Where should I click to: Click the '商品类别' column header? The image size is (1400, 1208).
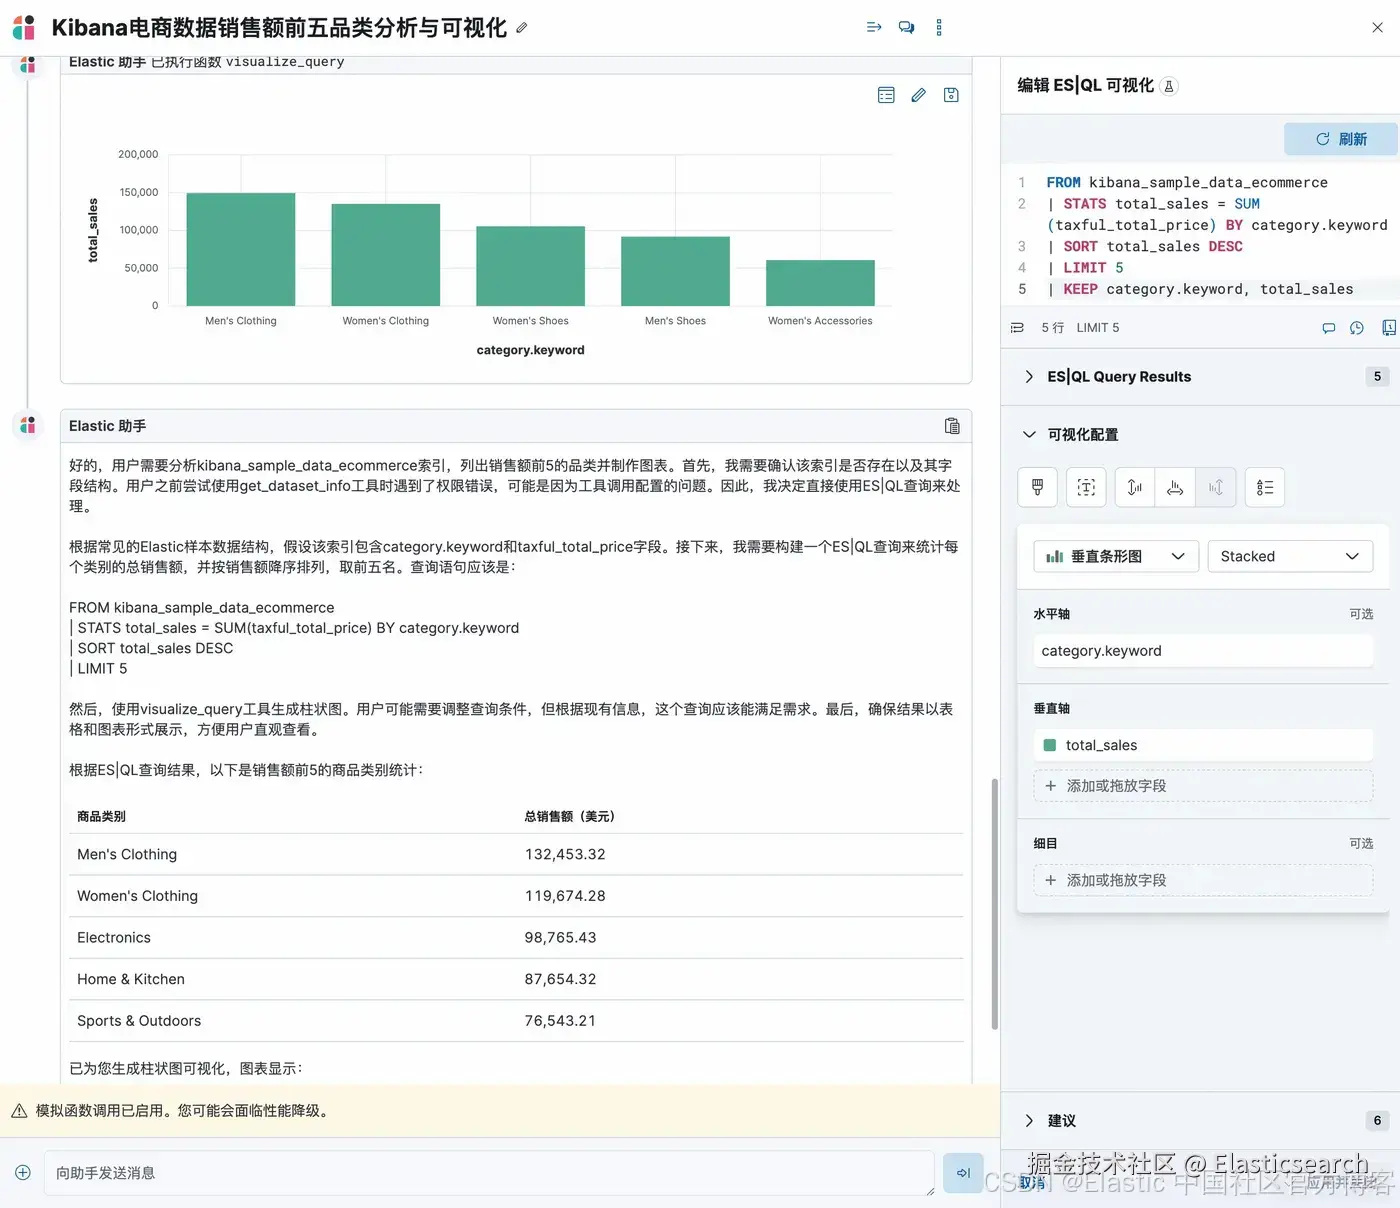tap(101, 816)
